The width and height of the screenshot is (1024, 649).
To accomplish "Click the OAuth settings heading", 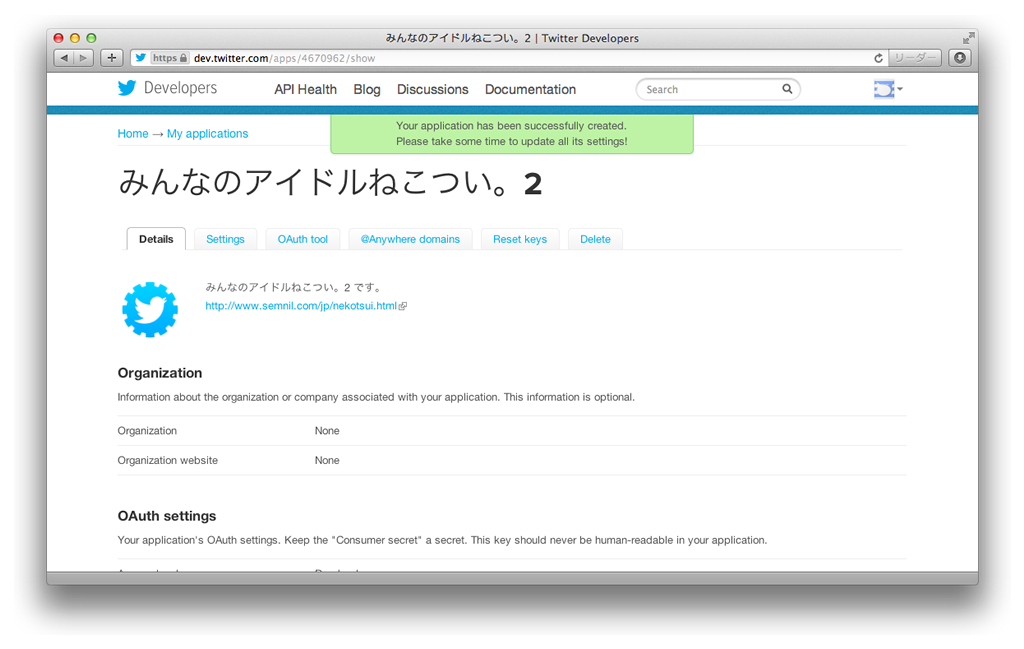I will click(x=167, y=516).
